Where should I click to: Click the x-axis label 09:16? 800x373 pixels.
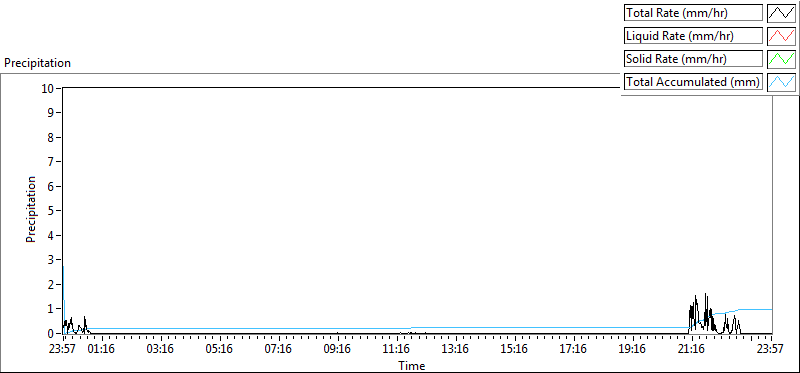coord(338,350)
